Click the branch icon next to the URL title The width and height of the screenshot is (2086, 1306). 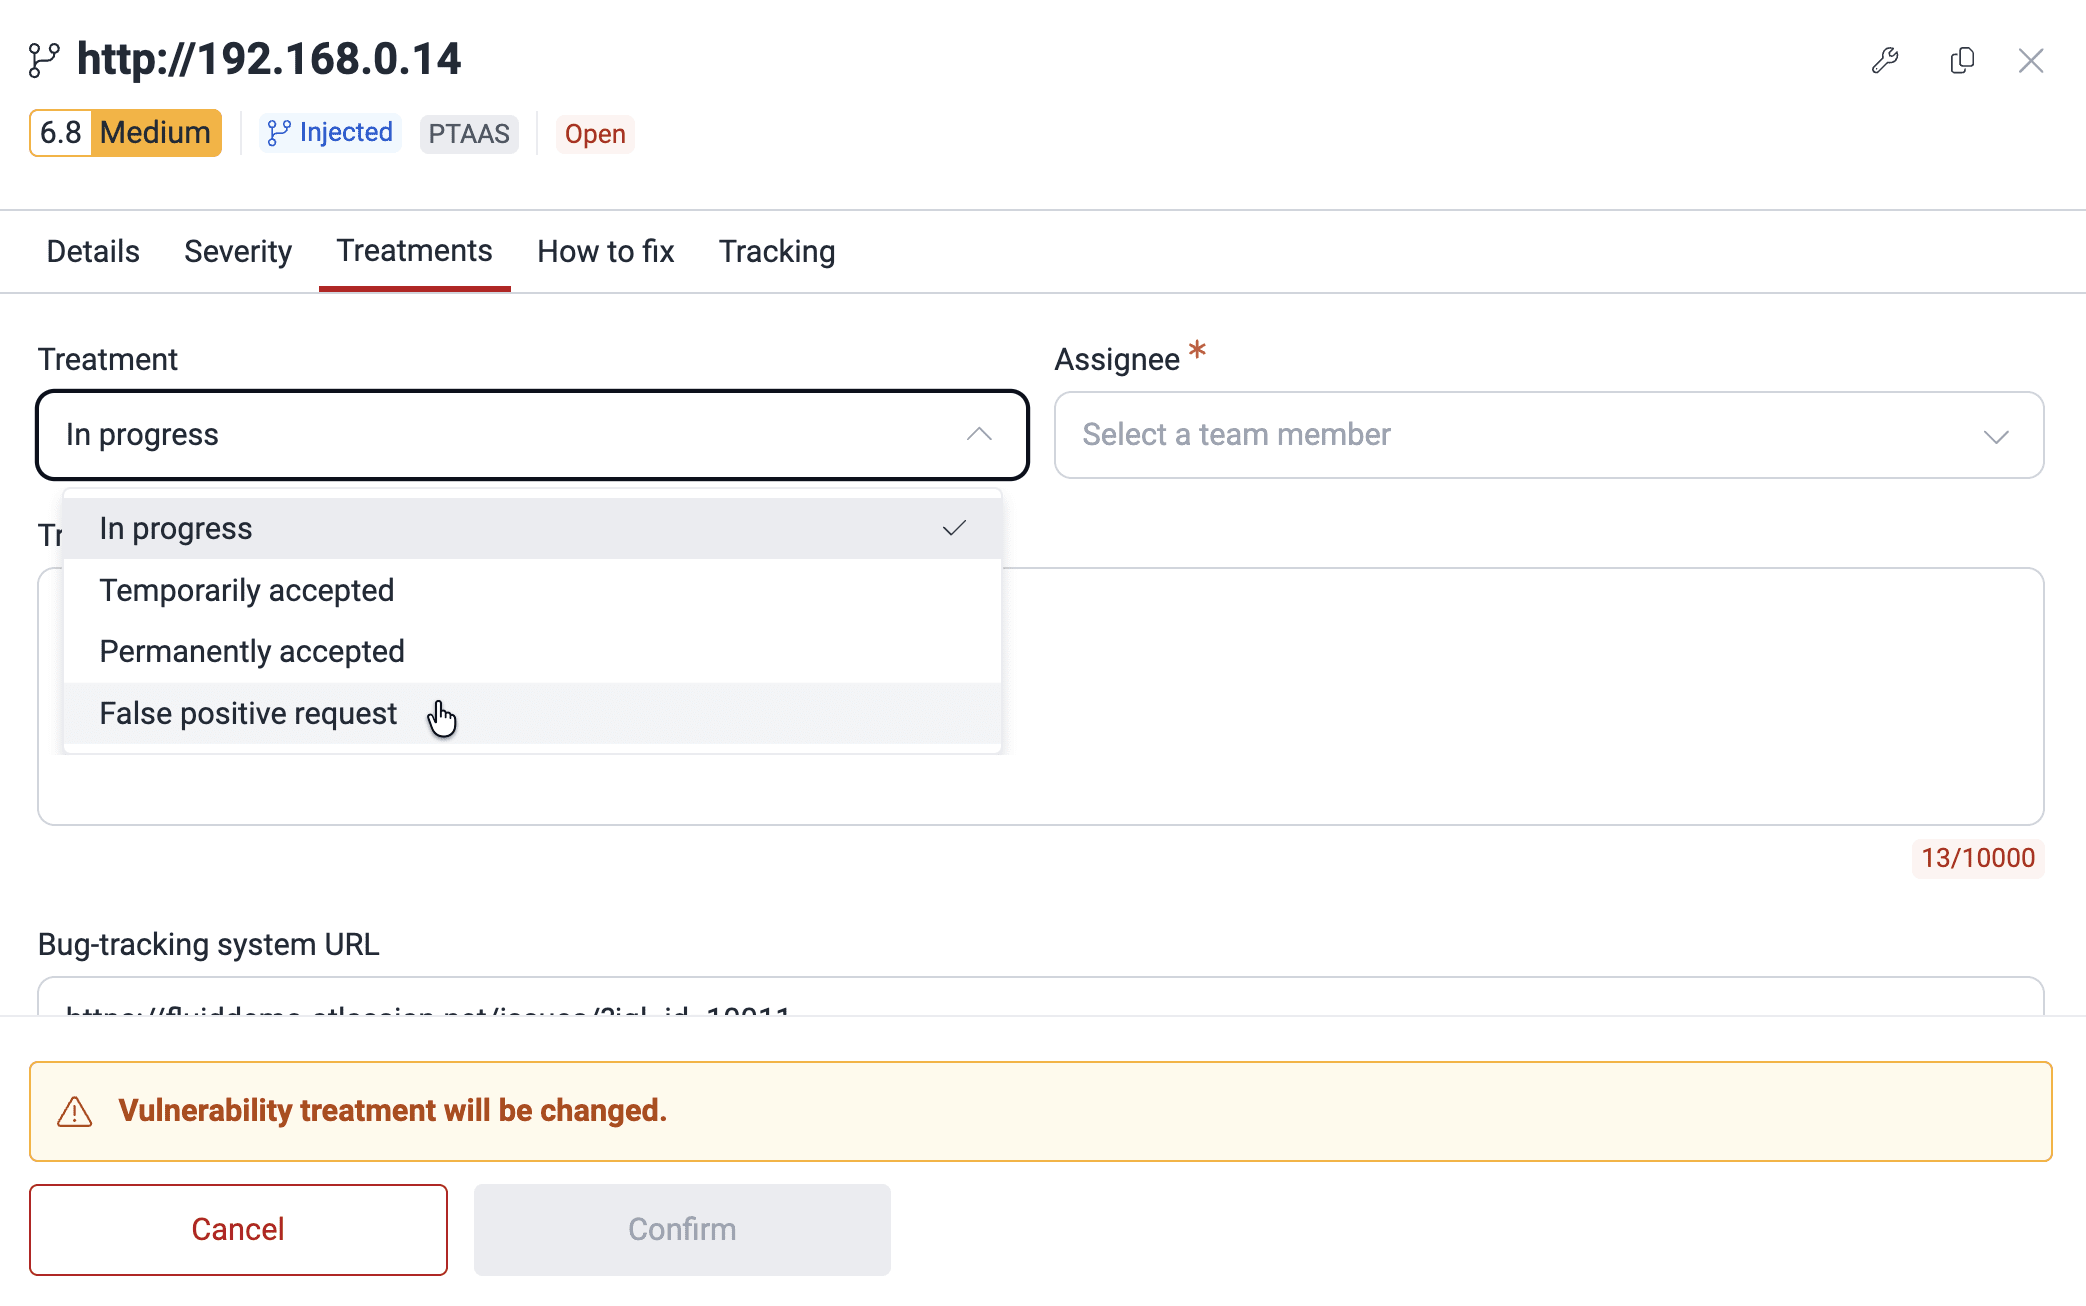point(42,58)
